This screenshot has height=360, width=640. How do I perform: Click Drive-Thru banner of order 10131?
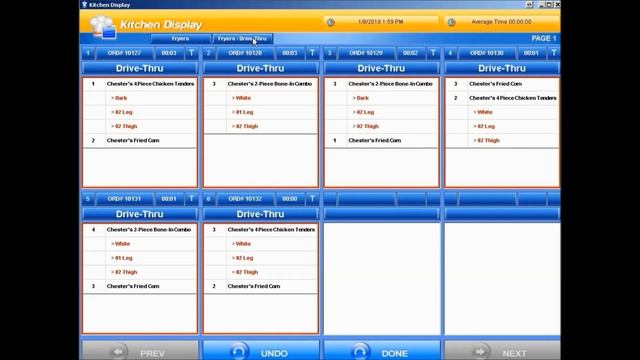(x=140, y=214)
